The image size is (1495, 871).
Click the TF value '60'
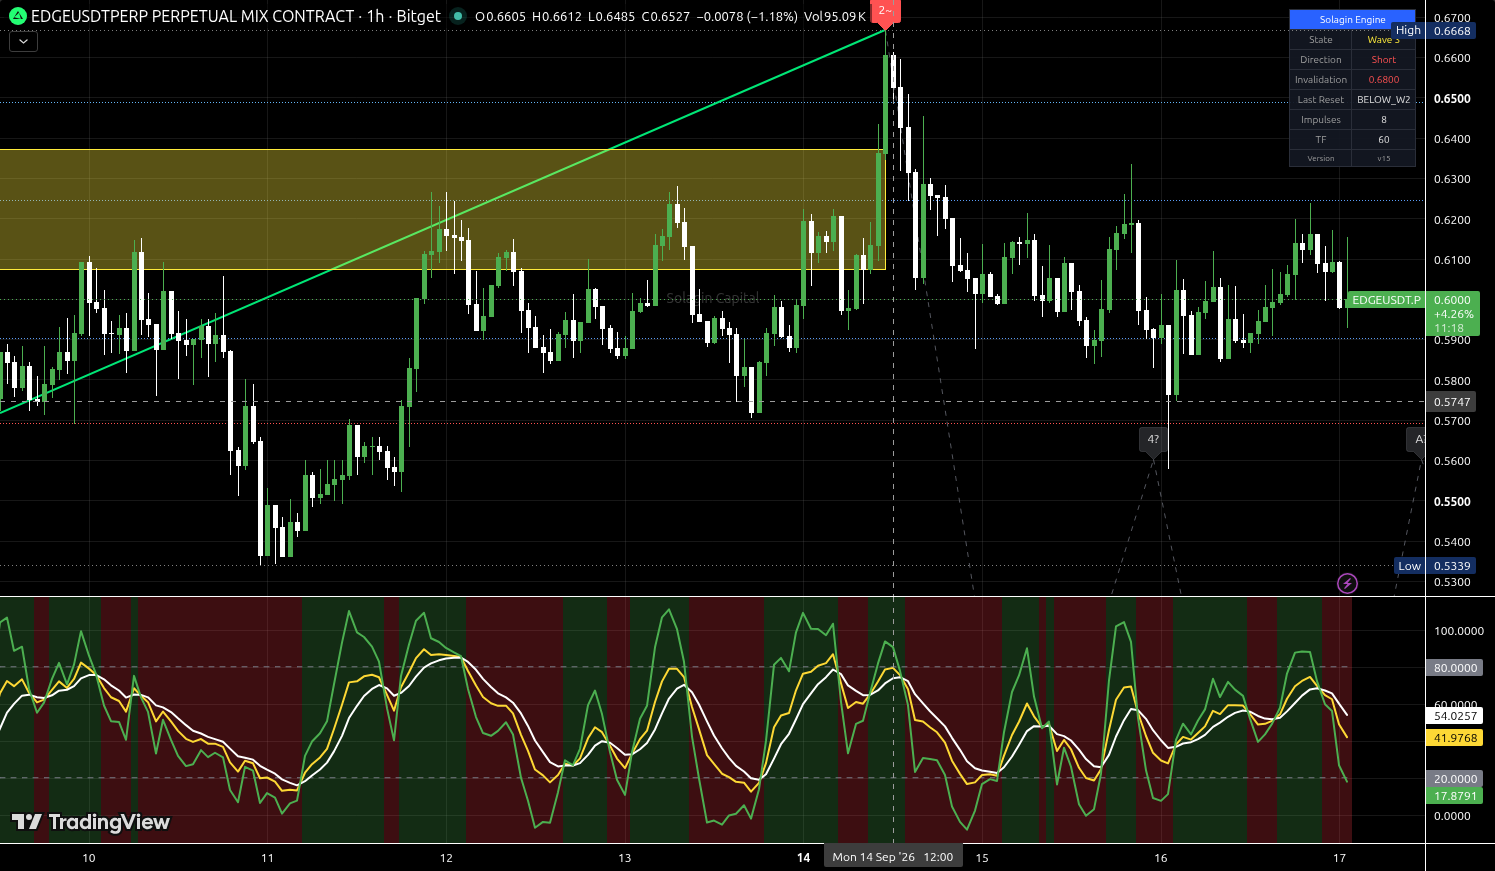(x=1384, y=140)
